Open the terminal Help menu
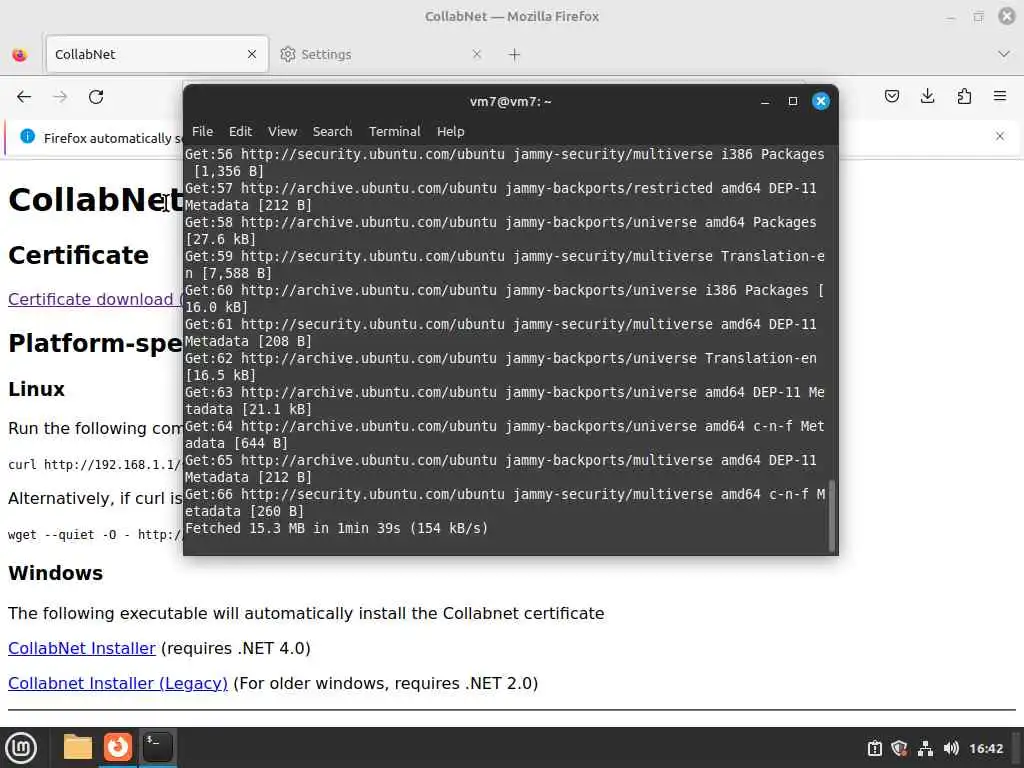Image resolution: width=1024 pixels, height=768 pixels. 451,131
